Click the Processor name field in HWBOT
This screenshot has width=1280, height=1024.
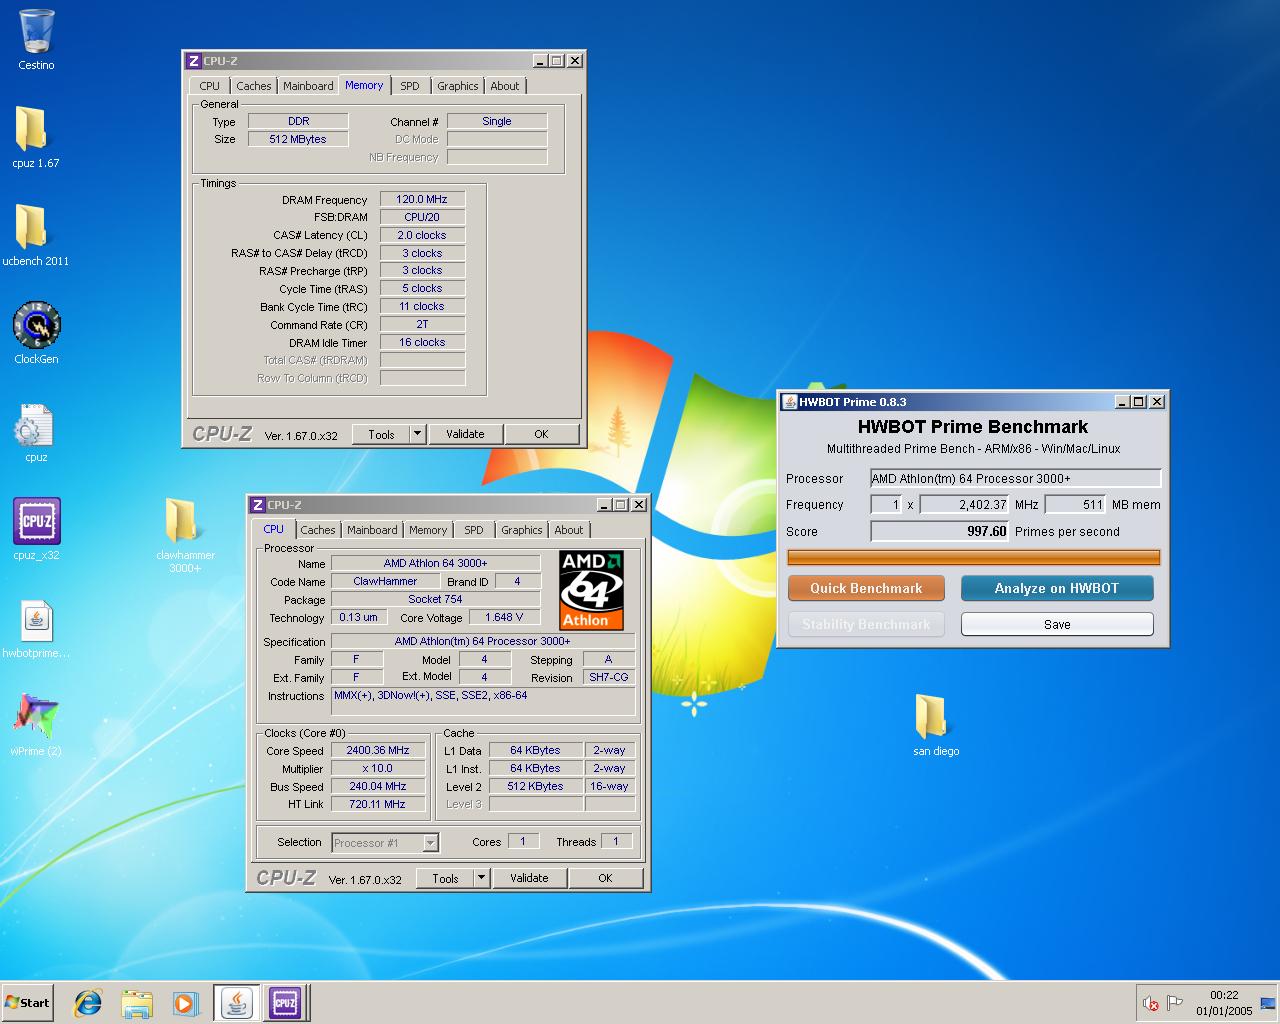click(x=1016, y=479)
